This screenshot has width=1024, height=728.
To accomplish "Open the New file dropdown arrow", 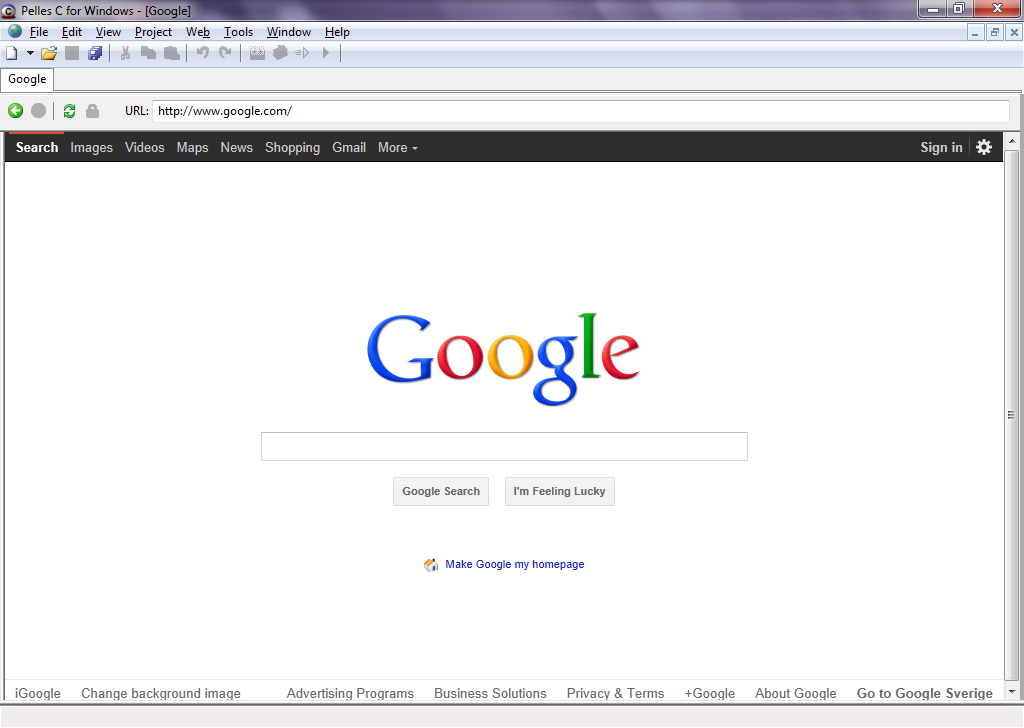I will 30,54.
